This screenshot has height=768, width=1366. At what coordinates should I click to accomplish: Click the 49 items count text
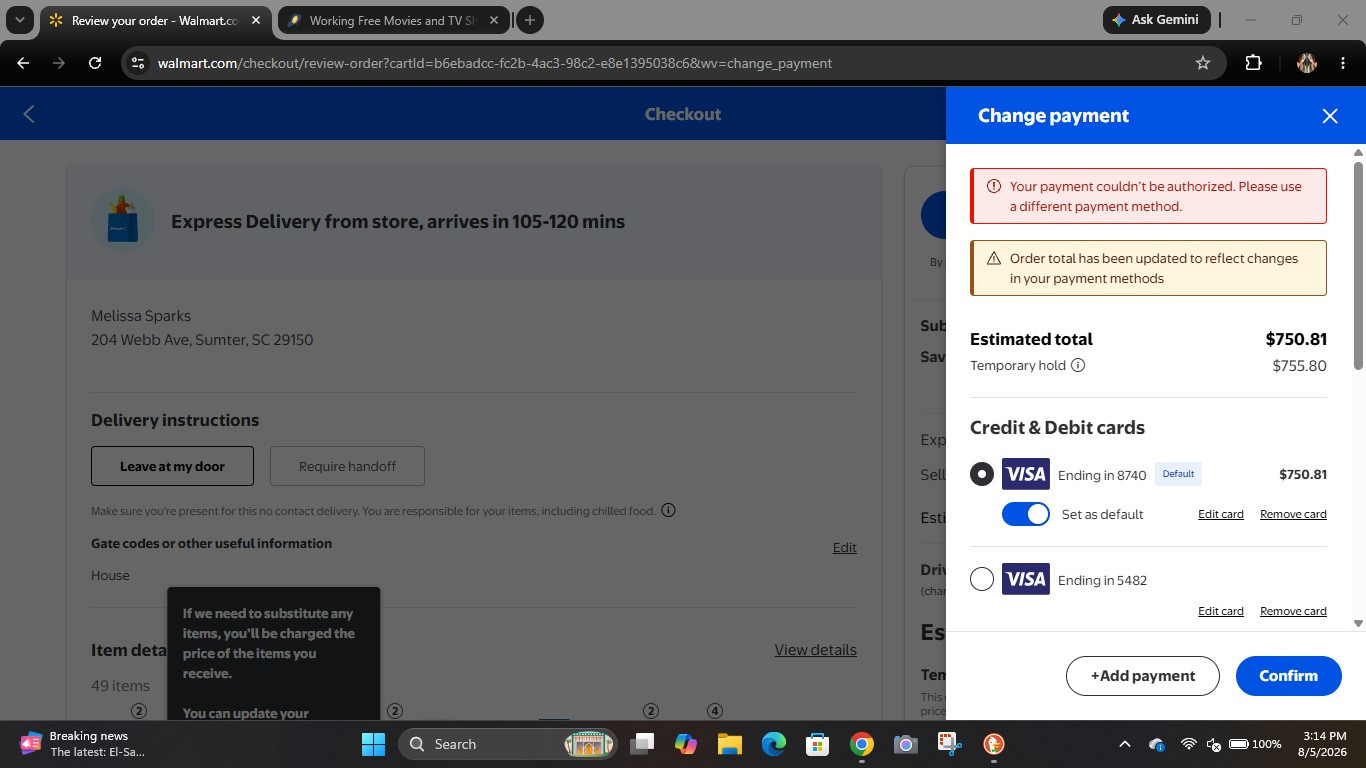[120, 686]
